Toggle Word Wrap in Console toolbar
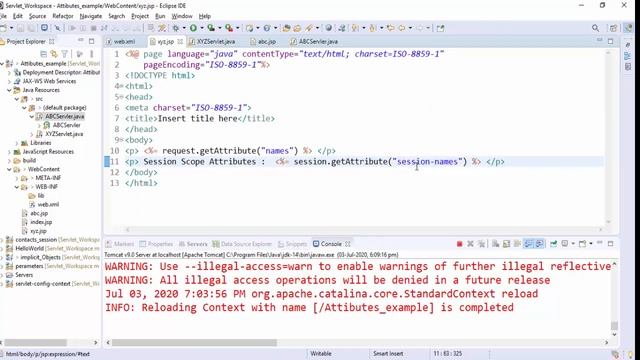The image size is (640, 360). point(518,244)
